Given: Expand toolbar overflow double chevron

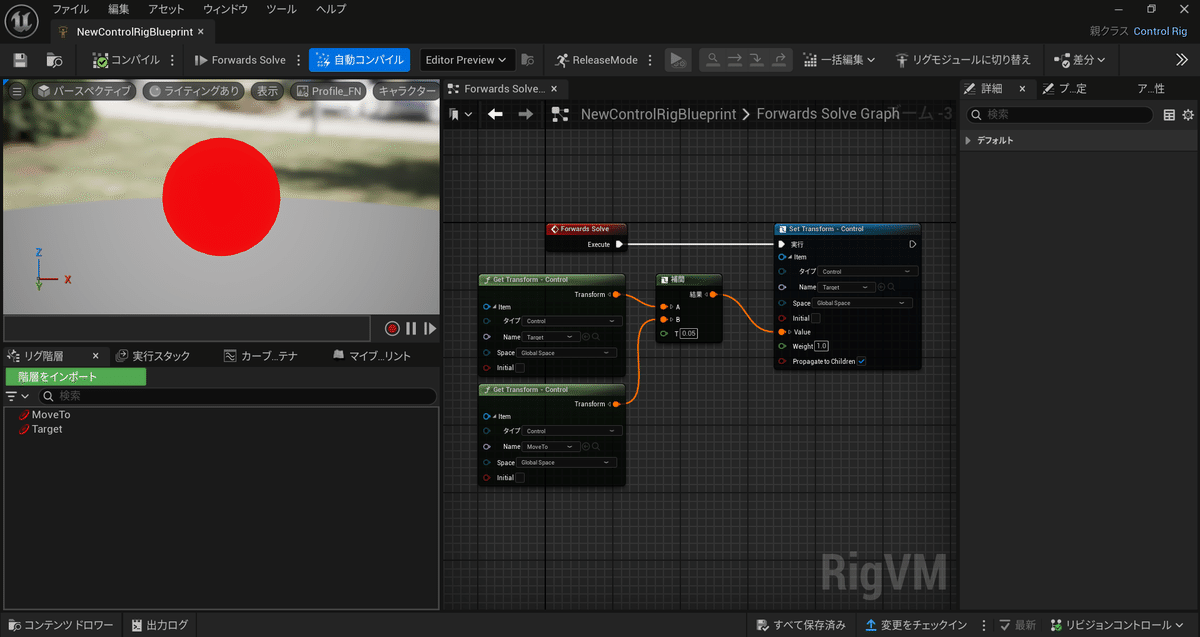Looking at the screenshot, I should [x=1181, y=60].
